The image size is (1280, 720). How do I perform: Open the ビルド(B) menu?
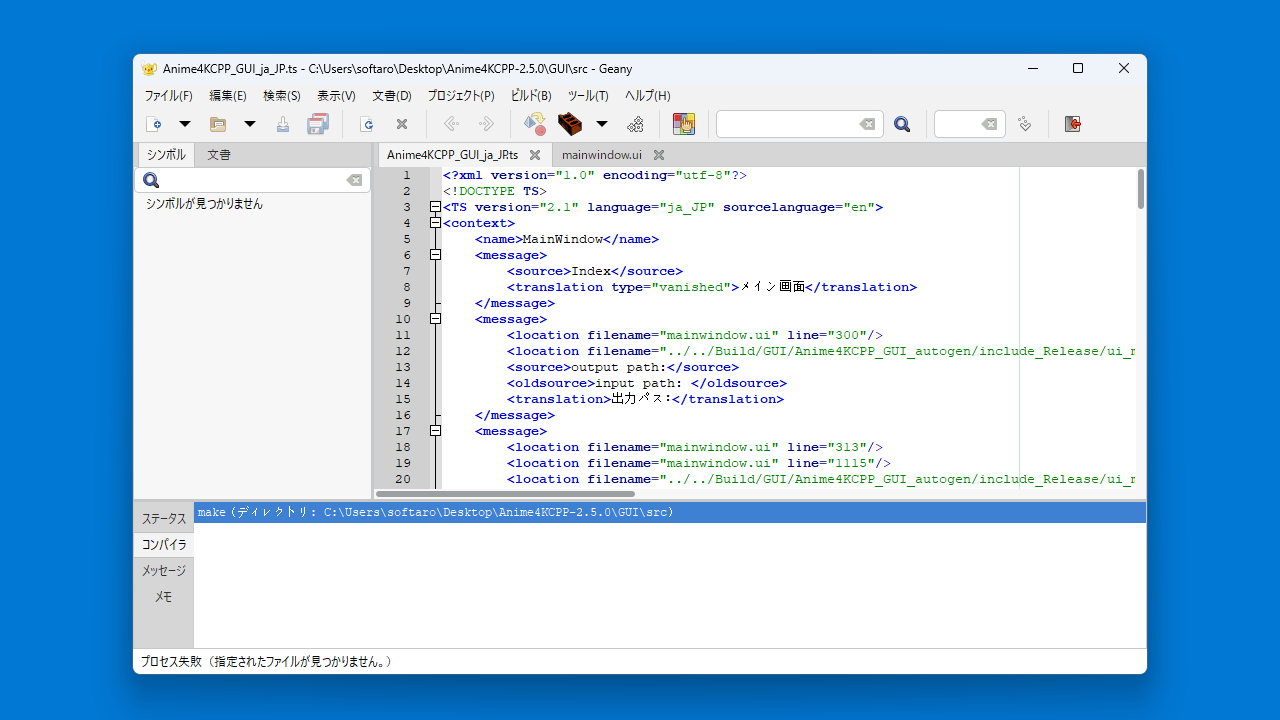(531, 96)
